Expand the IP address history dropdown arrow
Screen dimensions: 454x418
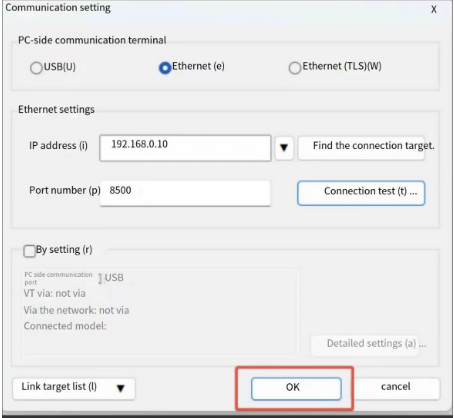[x=284, y=148]
